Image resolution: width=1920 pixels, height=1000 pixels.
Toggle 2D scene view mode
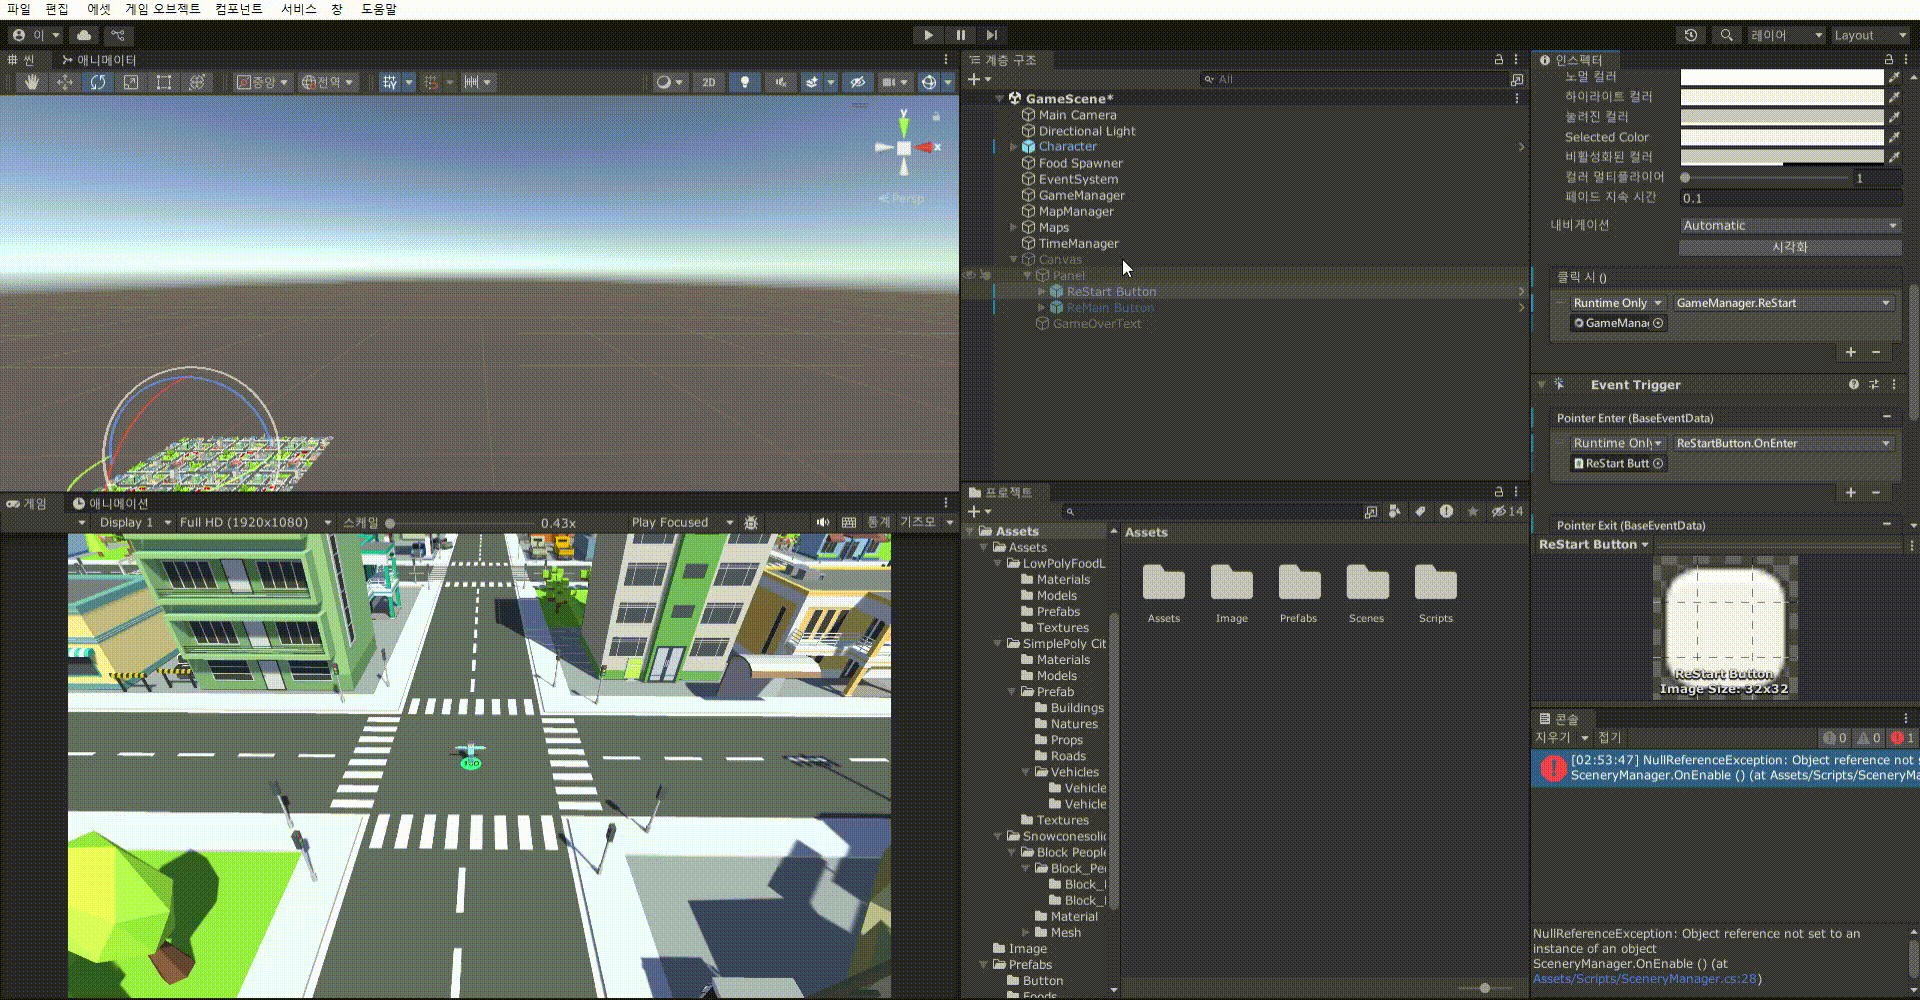pos(708,82)
